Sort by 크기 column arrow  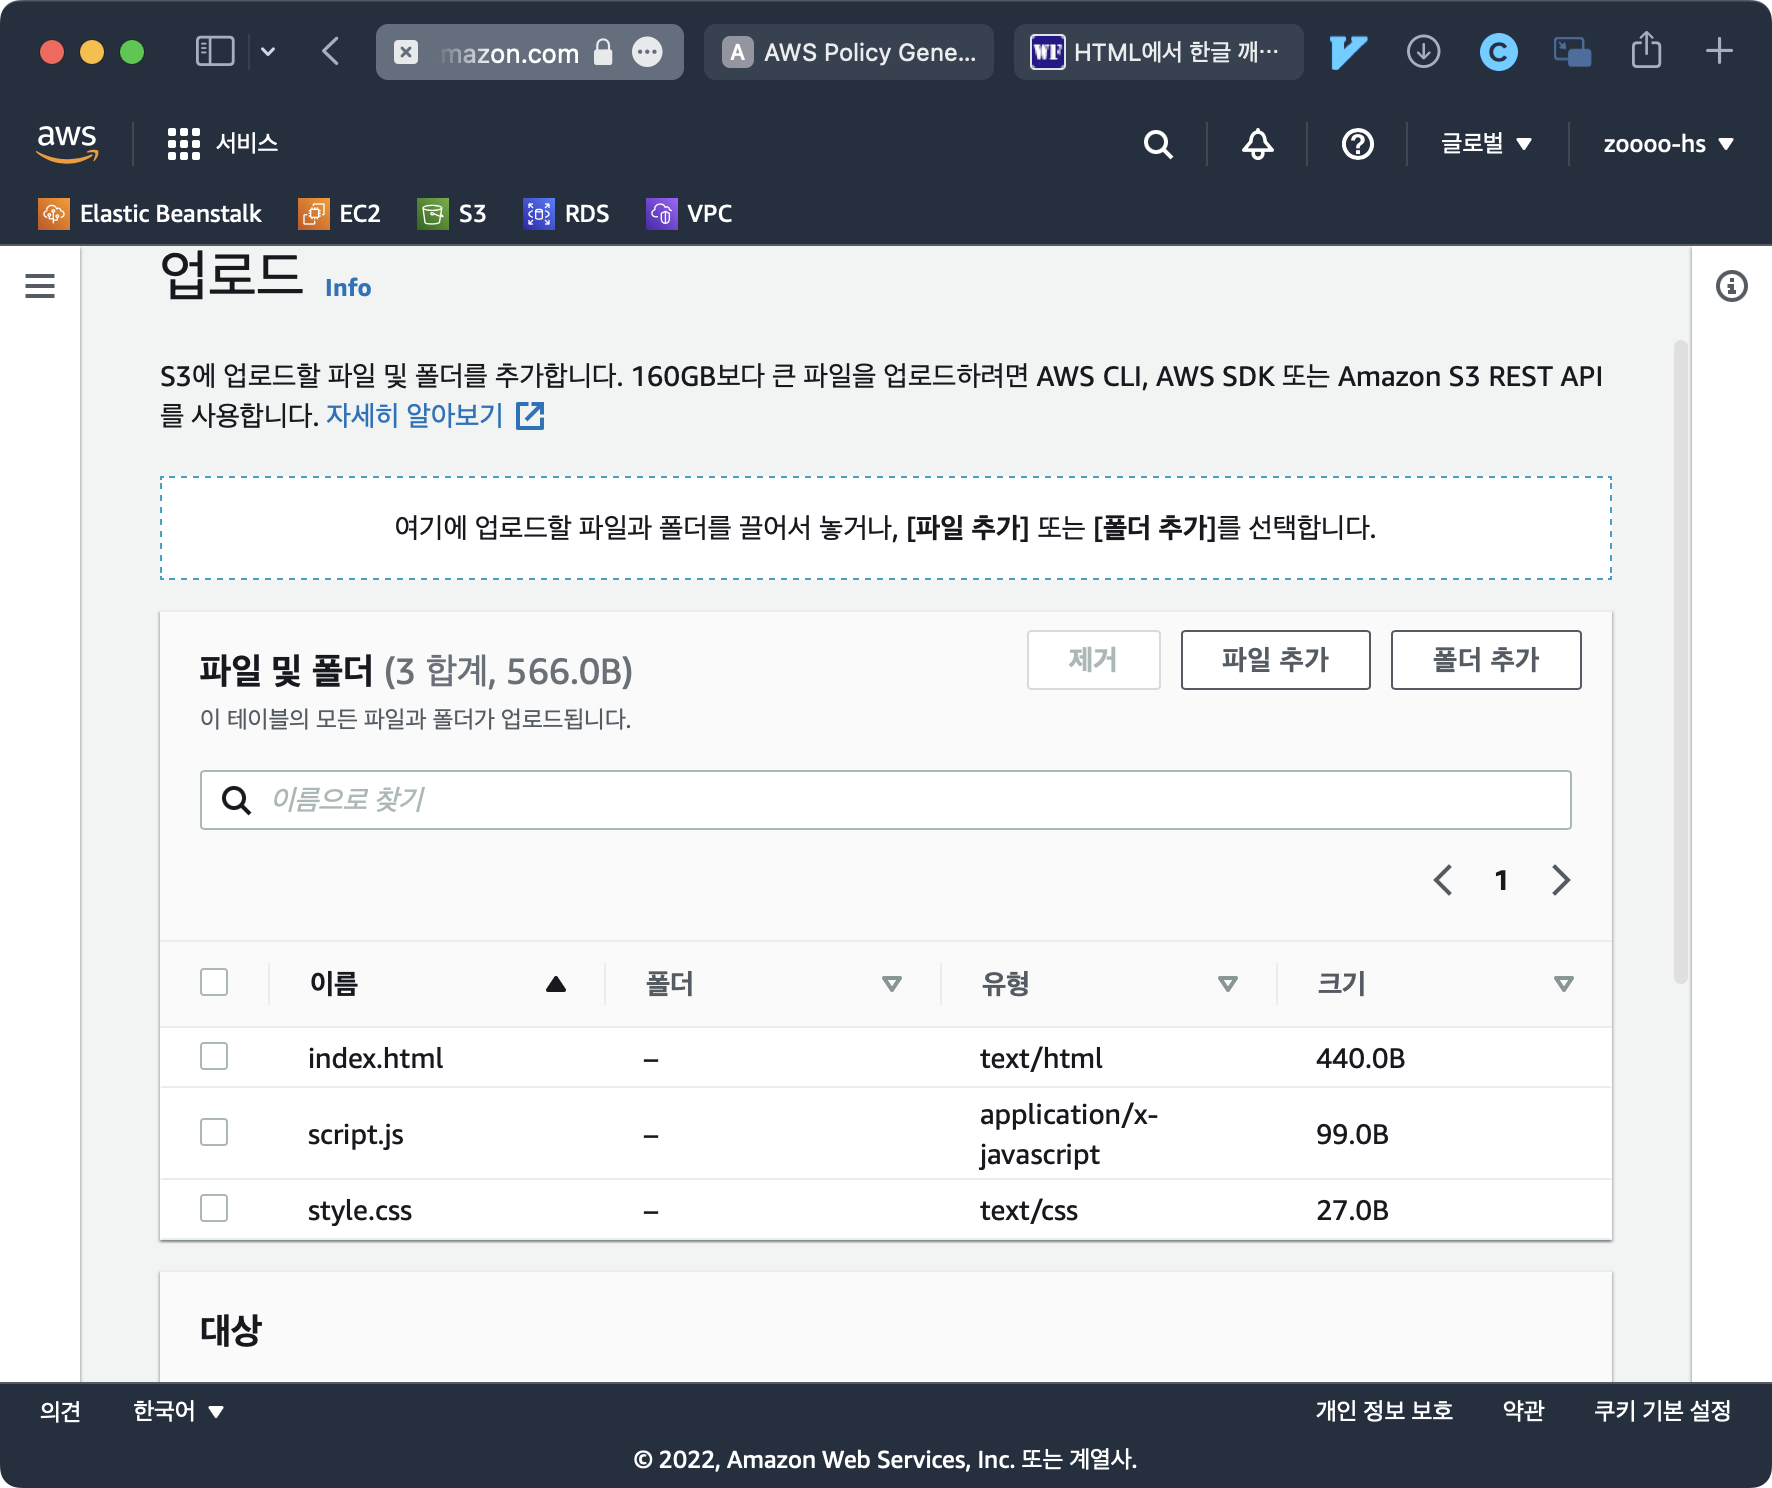tap(1564, 984)
